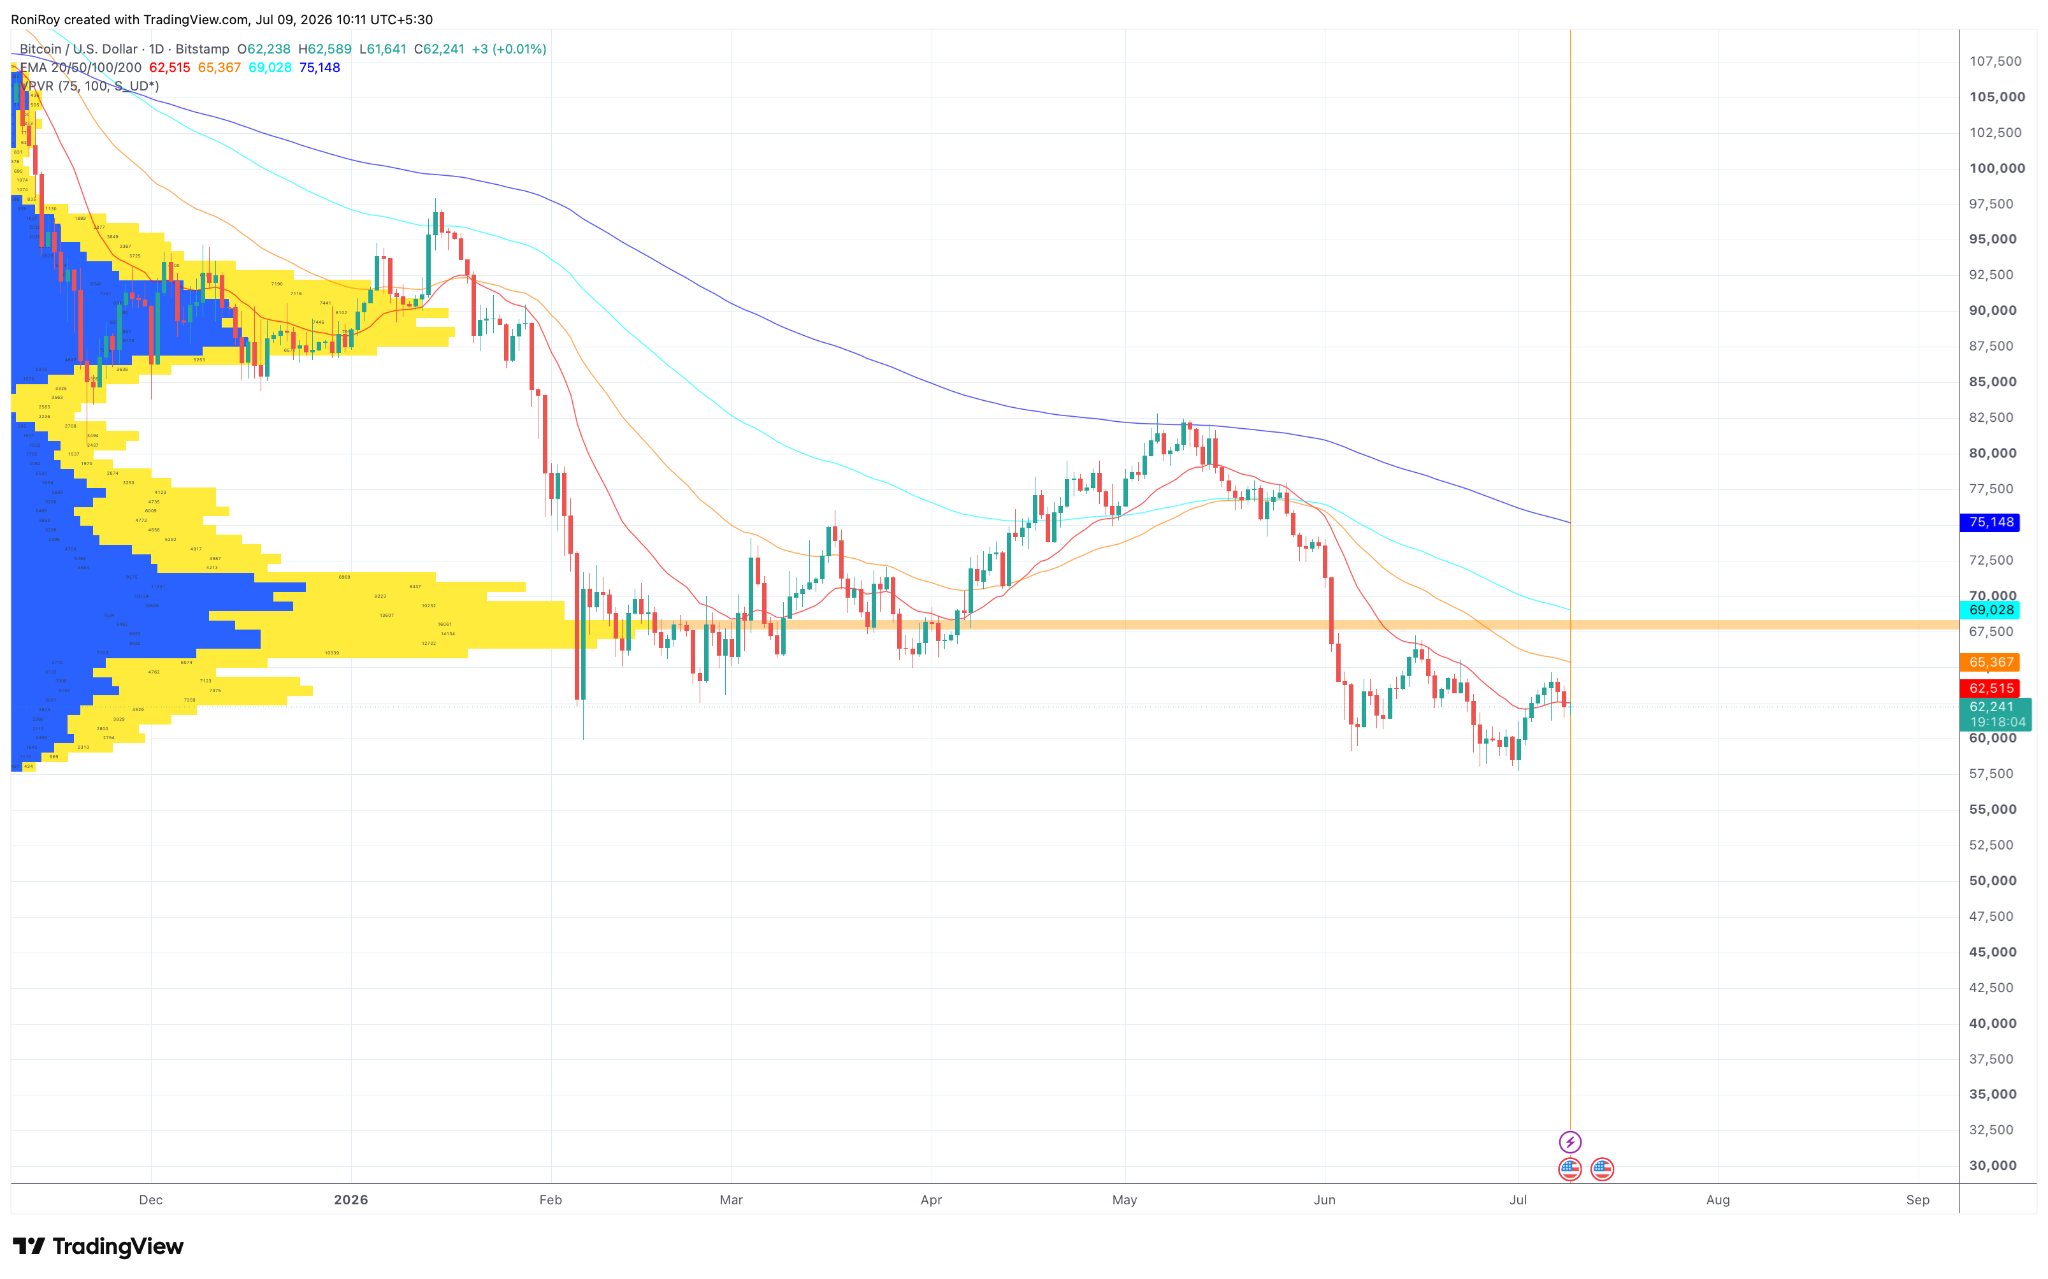Click the green 62,241 current price tag
The height and width of the screenshot is (1279, 2048).
(1997, 707)
